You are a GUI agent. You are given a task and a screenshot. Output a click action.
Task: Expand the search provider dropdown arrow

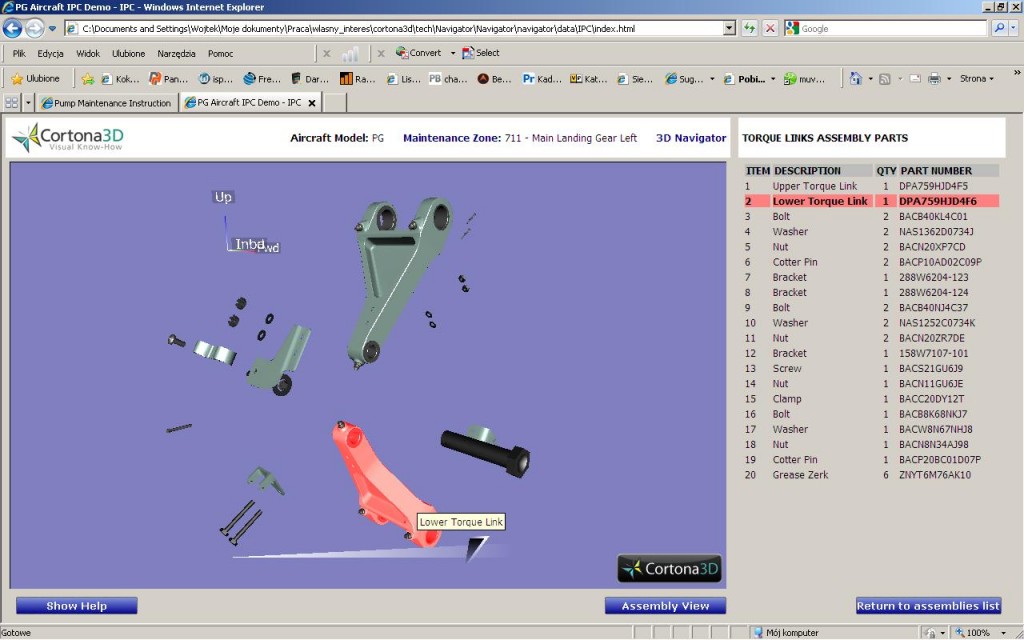(x=1014, y=28)
